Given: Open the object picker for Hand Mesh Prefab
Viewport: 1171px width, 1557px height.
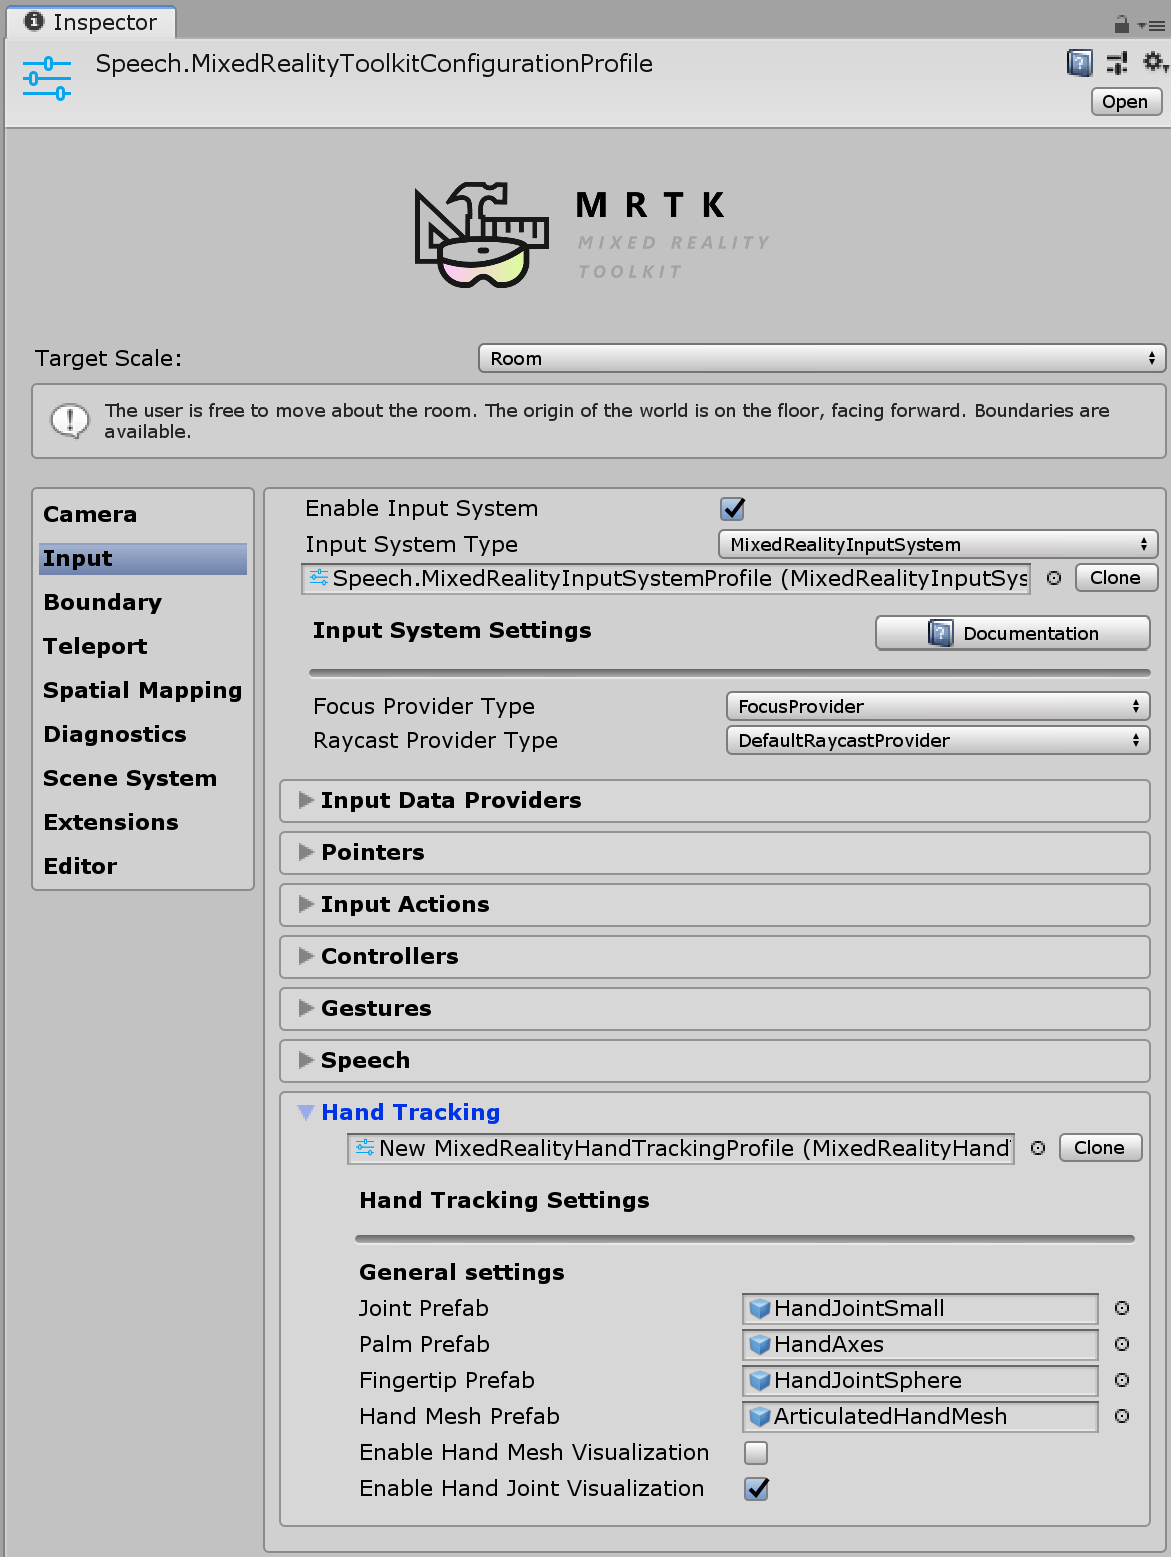Looking at the screenshot, I should point(1122,1417).
